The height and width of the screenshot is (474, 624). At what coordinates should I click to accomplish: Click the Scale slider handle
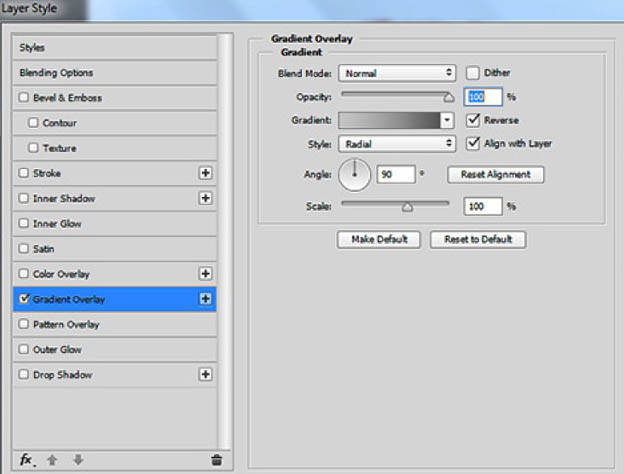tap(407, 208)
